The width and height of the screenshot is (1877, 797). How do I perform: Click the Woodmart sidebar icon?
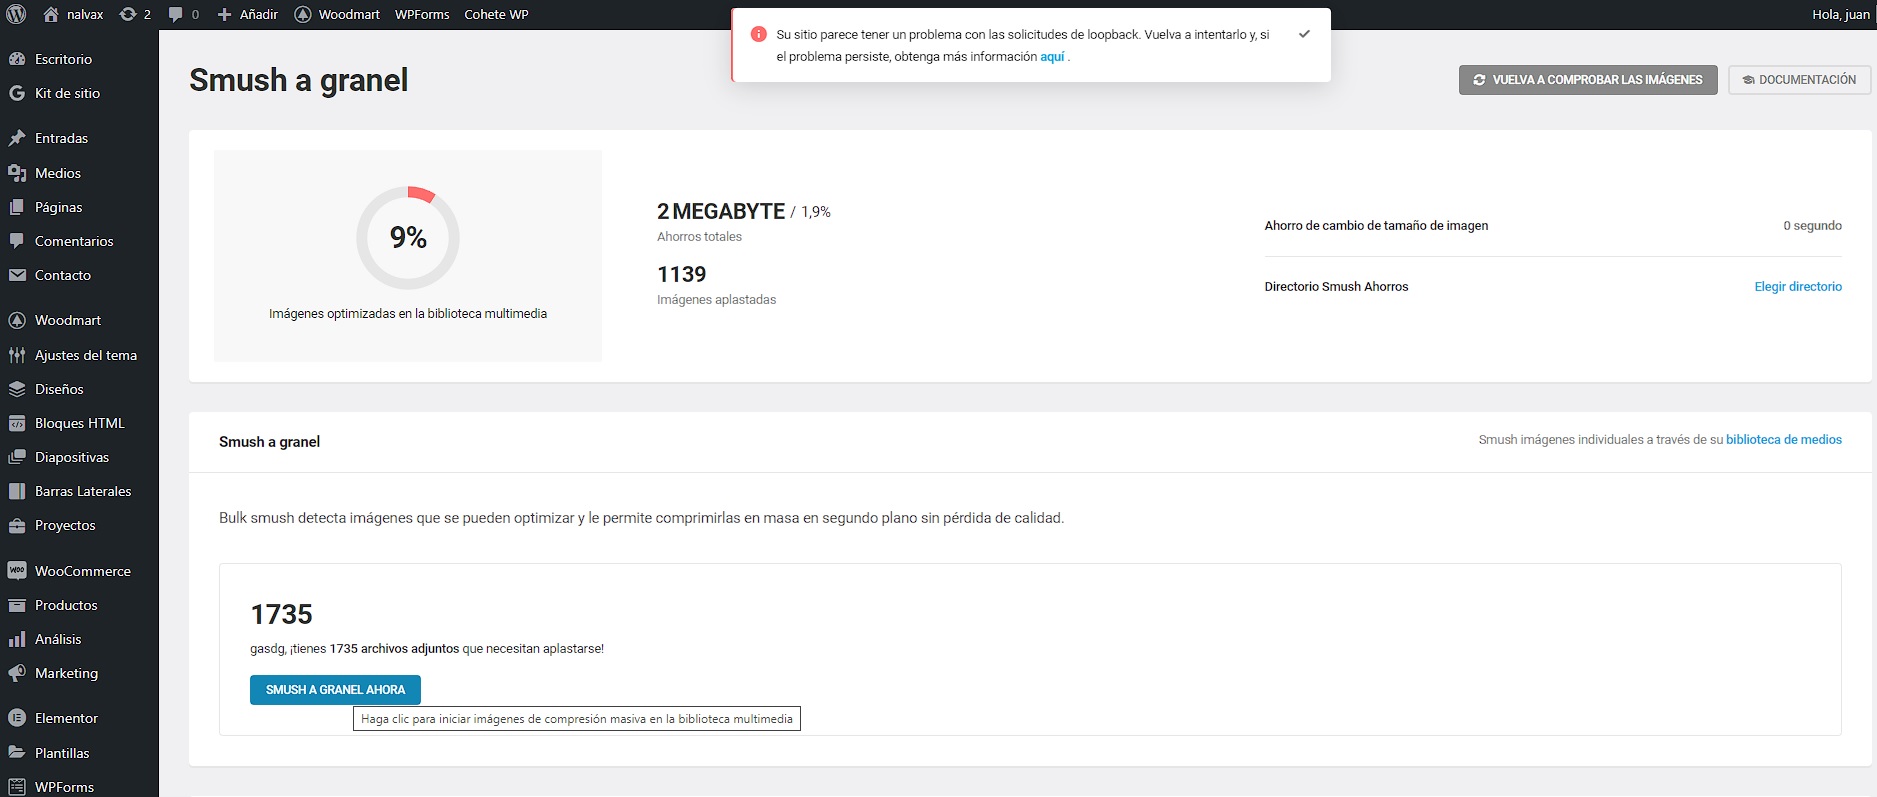pyautogui.click(x=17, y=320)
